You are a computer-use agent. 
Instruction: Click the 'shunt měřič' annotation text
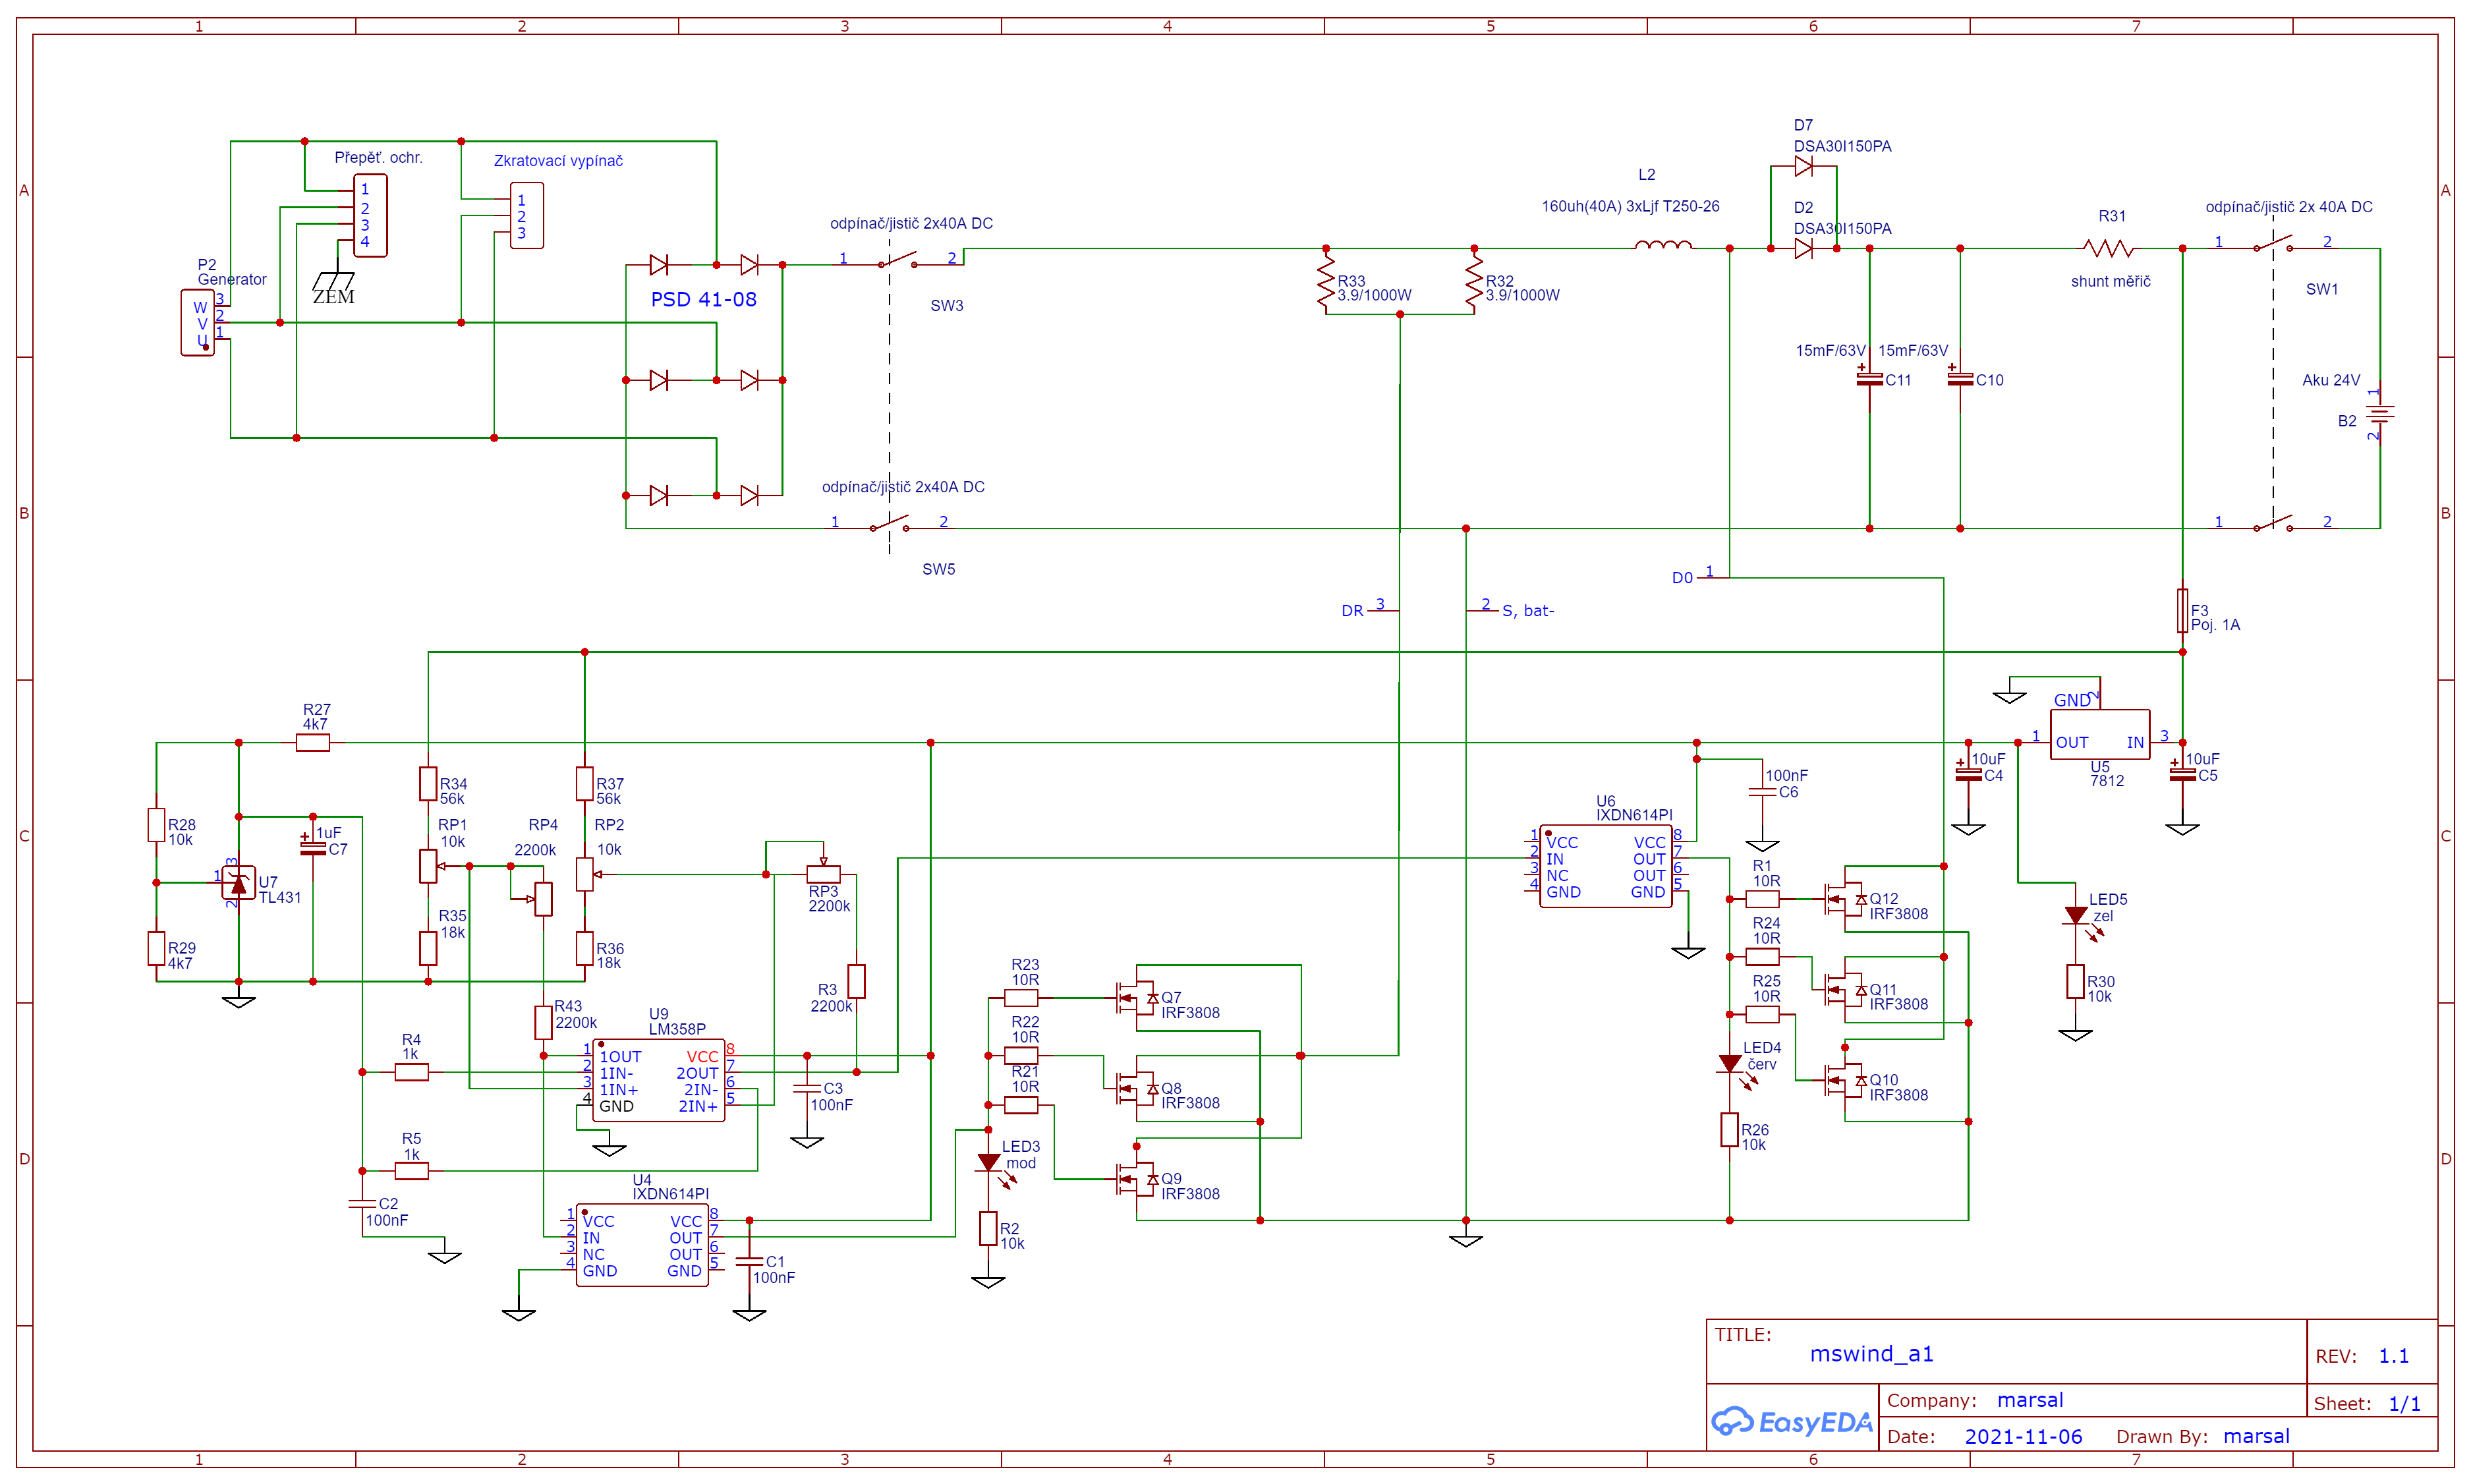coord(2110,282)
